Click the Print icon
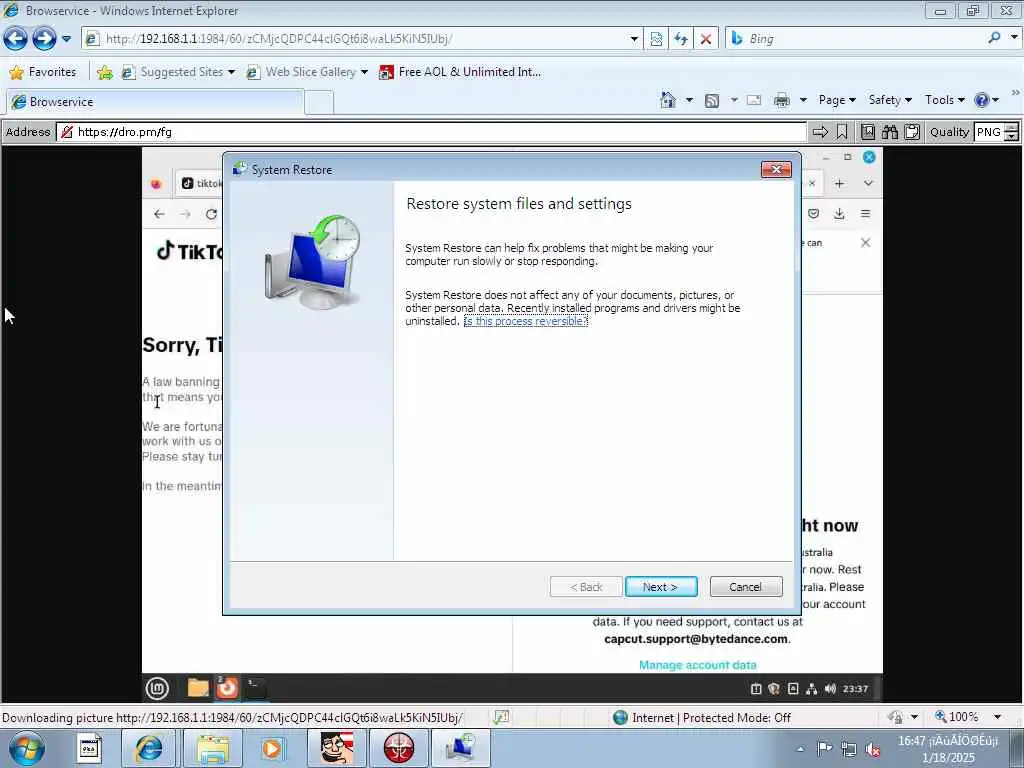 [x=782, y=100]
